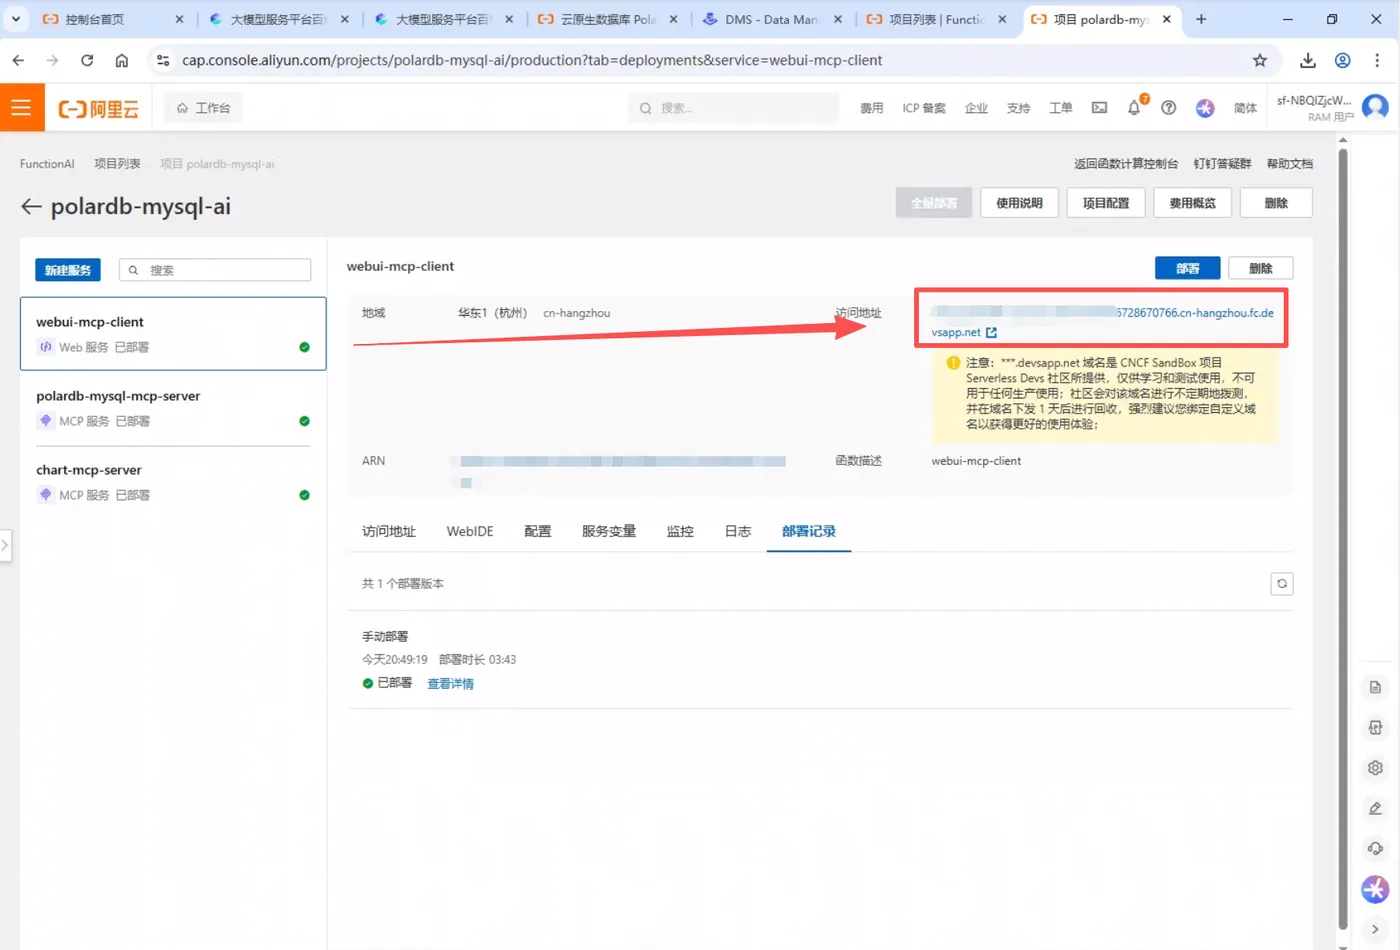1400x950 pixels.
Task: Select the polardb-mysql-mcp-server service
Action: click(173, 408)
